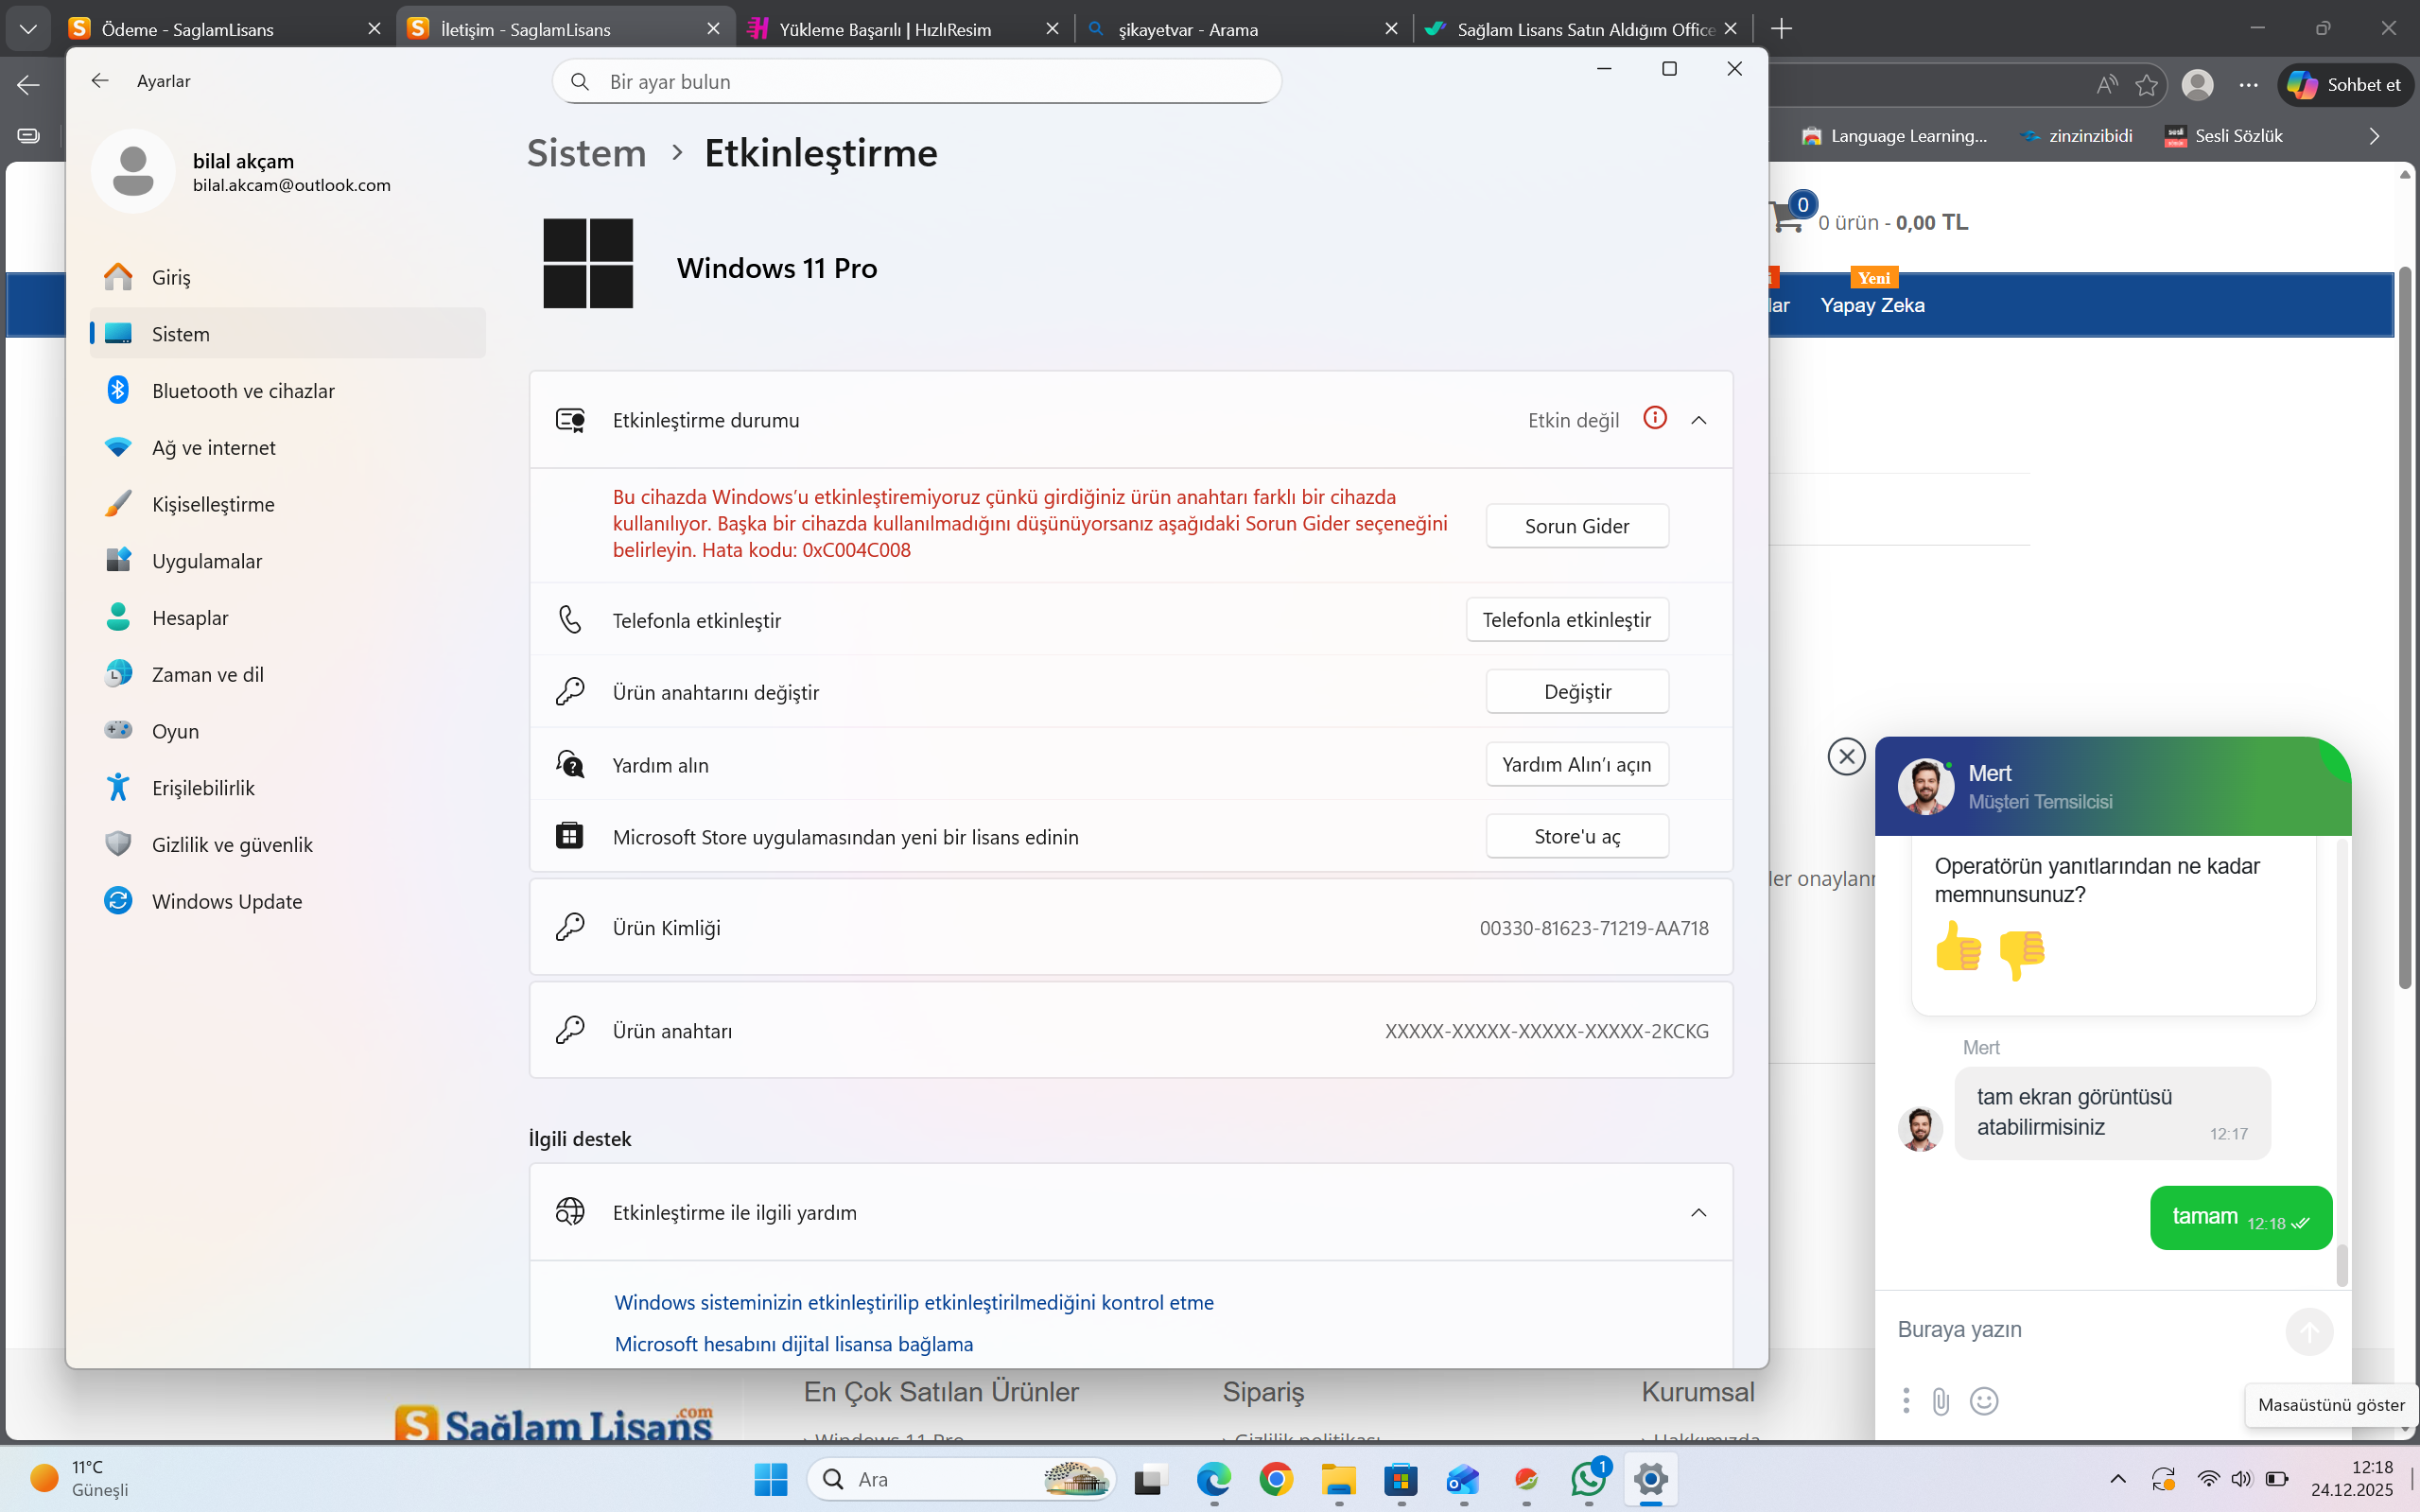Collapse Etkinleştirme ile ilgili yardım section
This screenshot has height=1512, width=2420.
(1698, 1212)
